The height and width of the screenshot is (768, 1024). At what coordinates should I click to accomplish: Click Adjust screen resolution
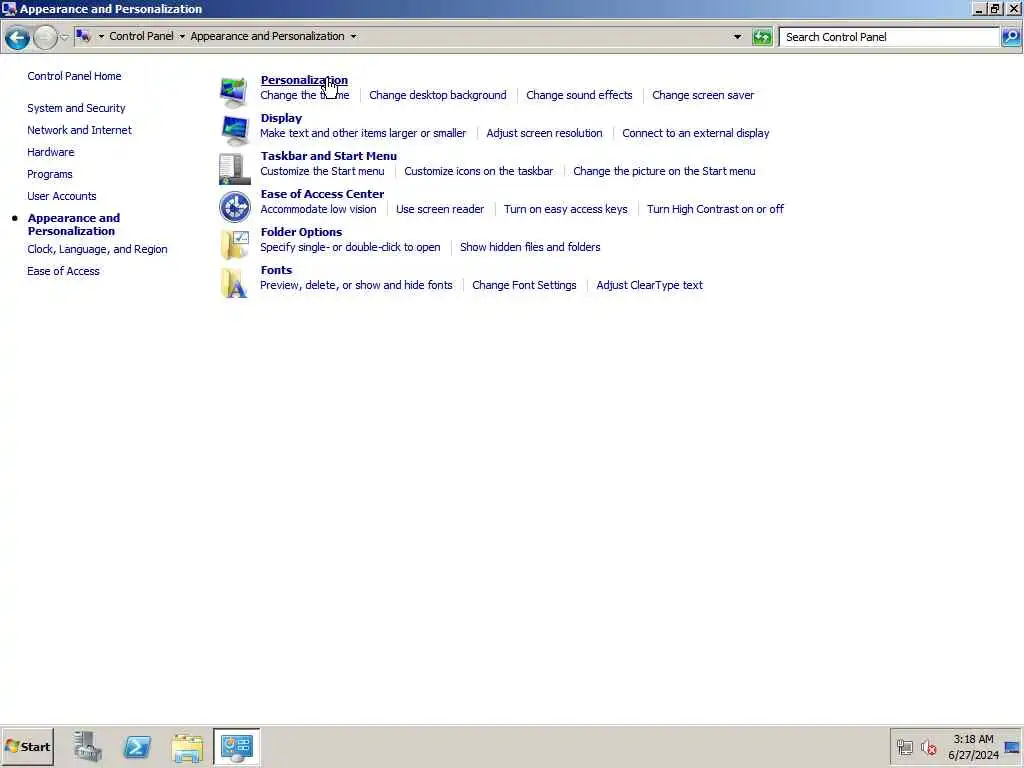point(544,133)
